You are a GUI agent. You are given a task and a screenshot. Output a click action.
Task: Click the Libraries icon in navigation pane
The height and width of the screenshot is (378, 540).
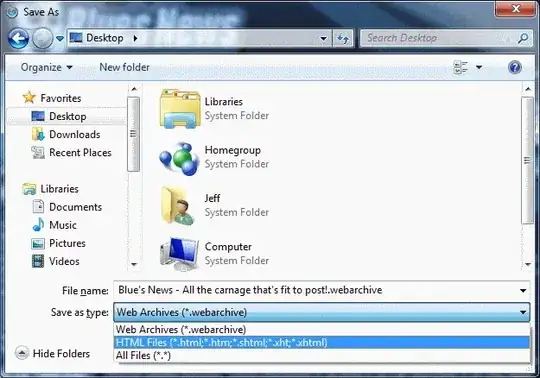[29, 189]
